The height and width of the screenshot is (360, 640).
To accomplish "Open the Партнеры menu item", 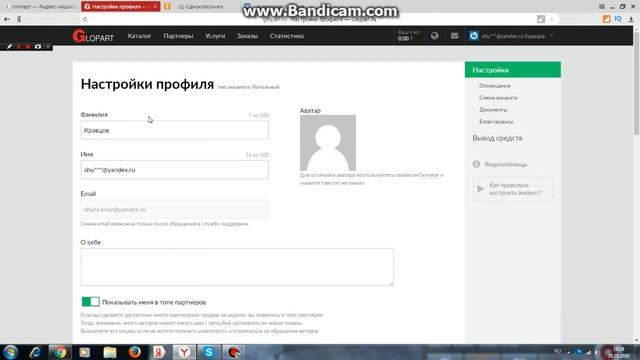I will point(178,36).
